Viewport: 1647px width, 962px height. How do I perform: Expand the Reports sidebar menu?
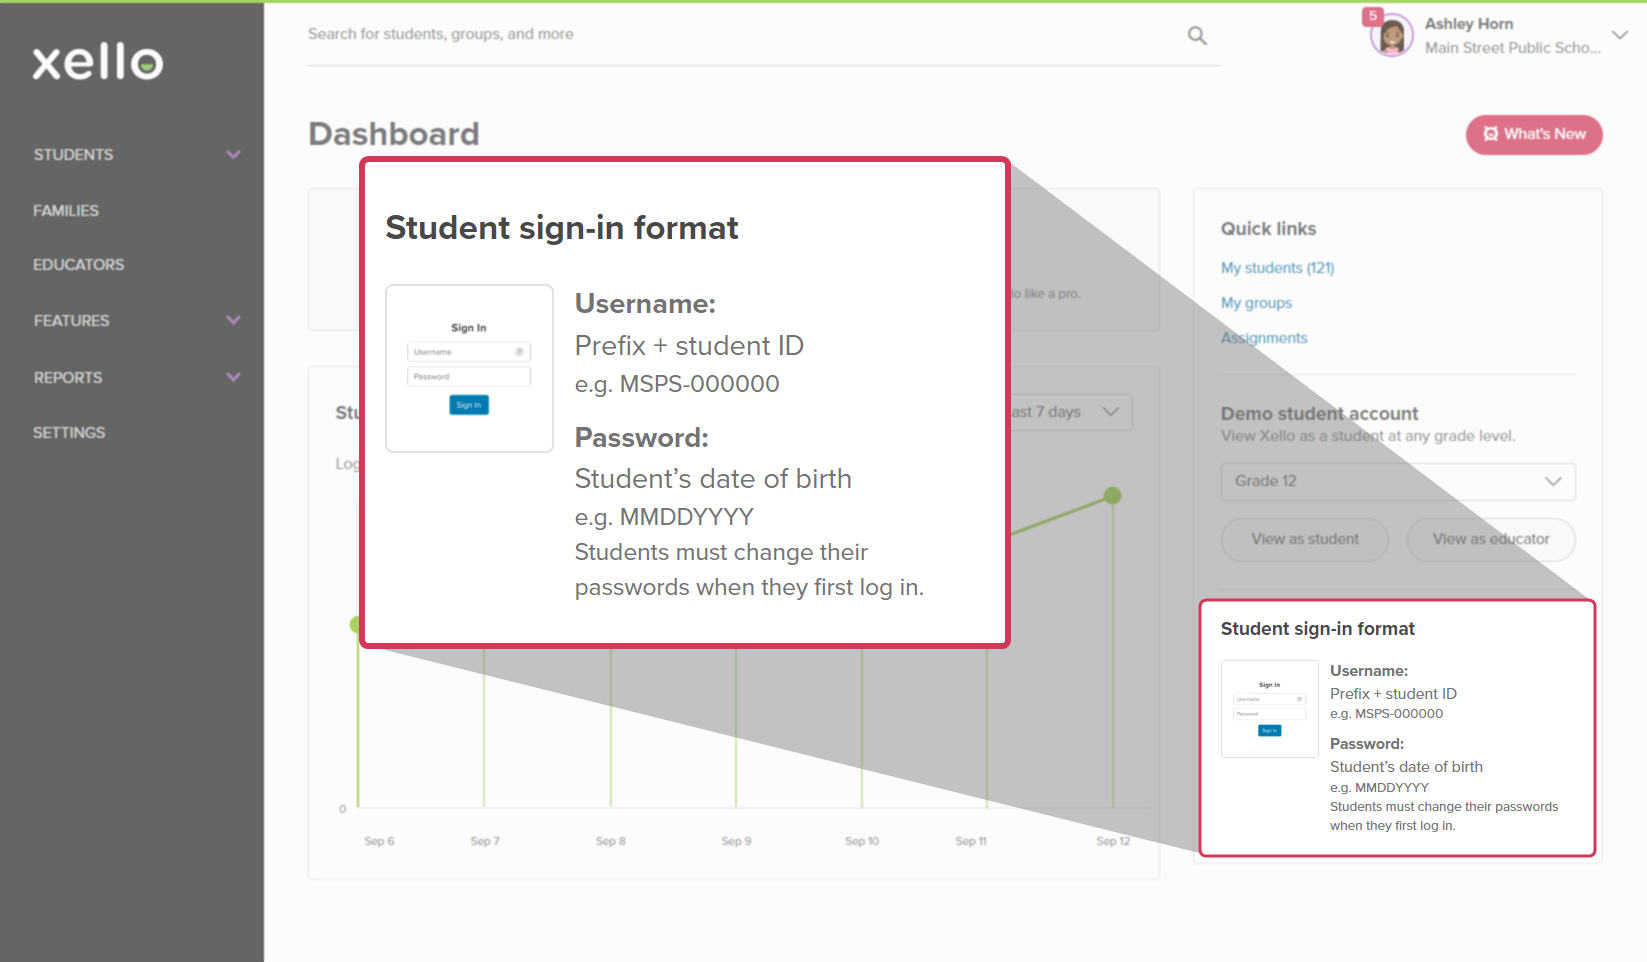coord(233,378)
